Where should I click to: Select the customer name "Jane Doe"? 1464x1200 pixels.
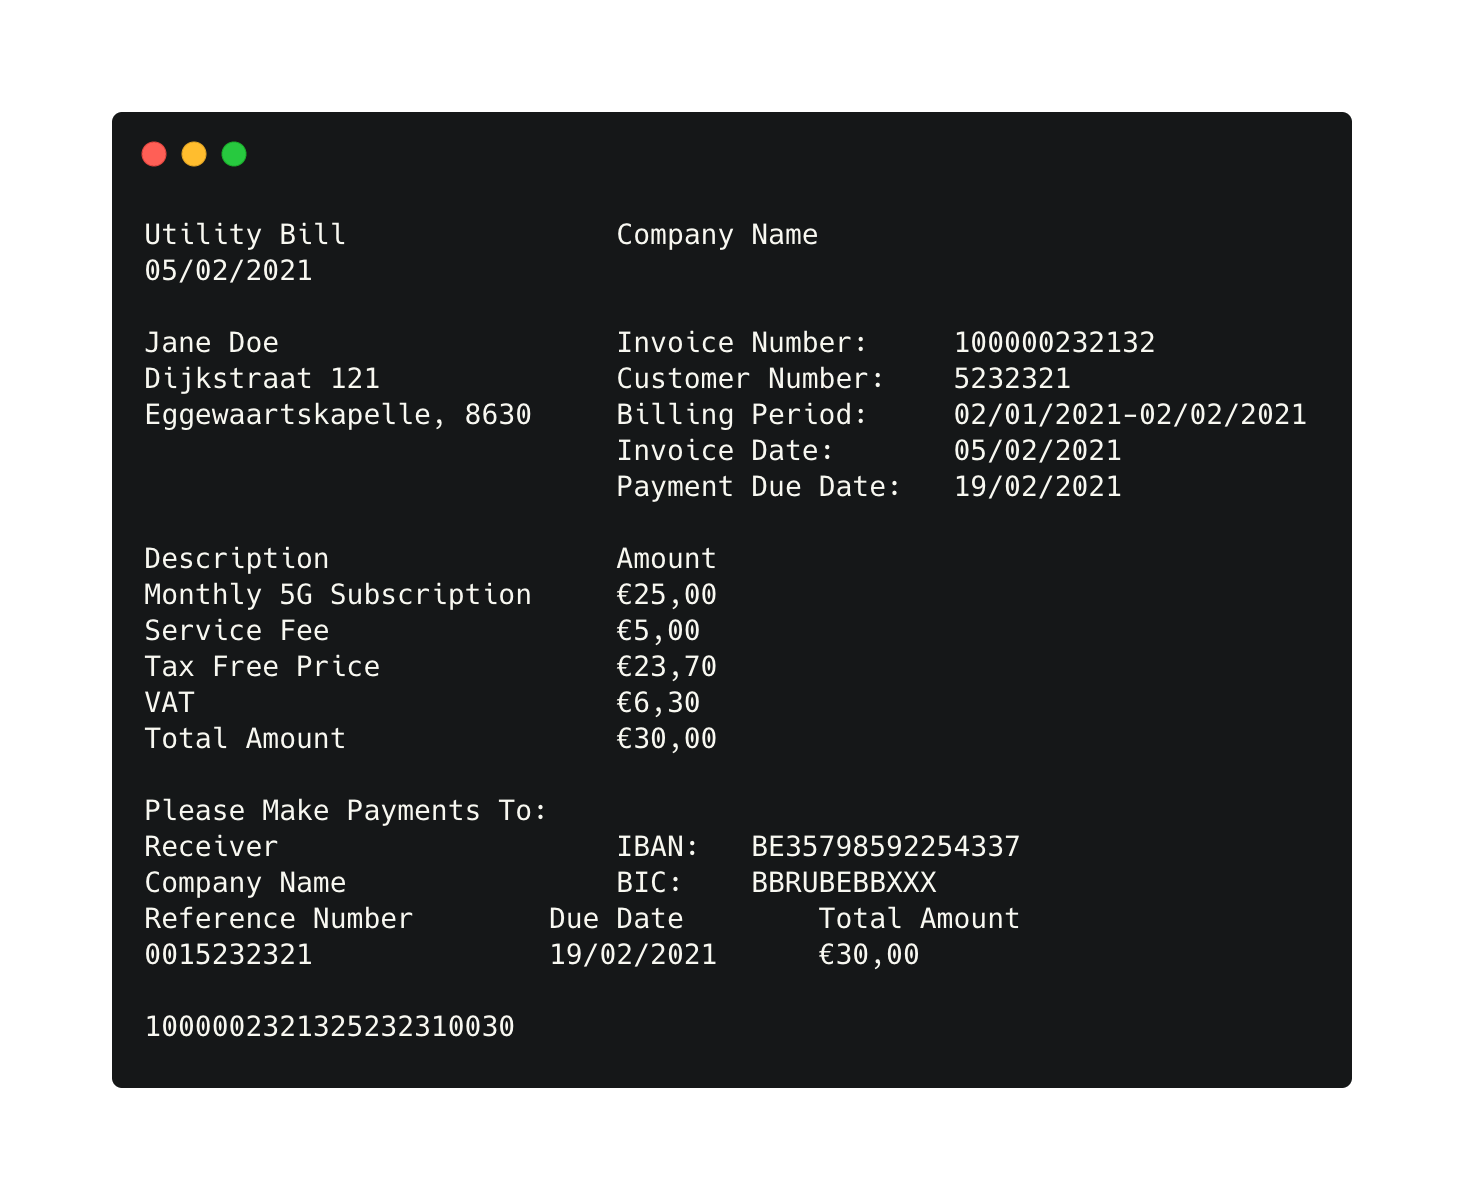[x=211, y=342]
